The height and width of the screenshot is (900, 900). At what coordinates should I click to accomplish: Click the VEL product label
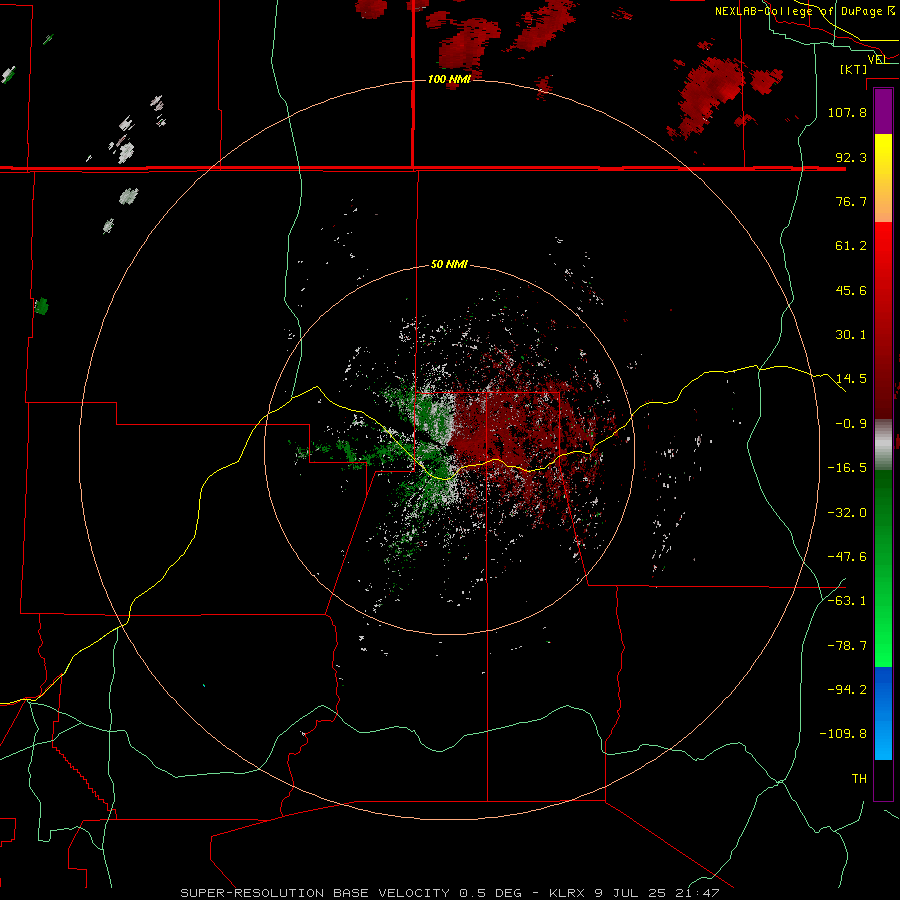(x=878, y=59)
